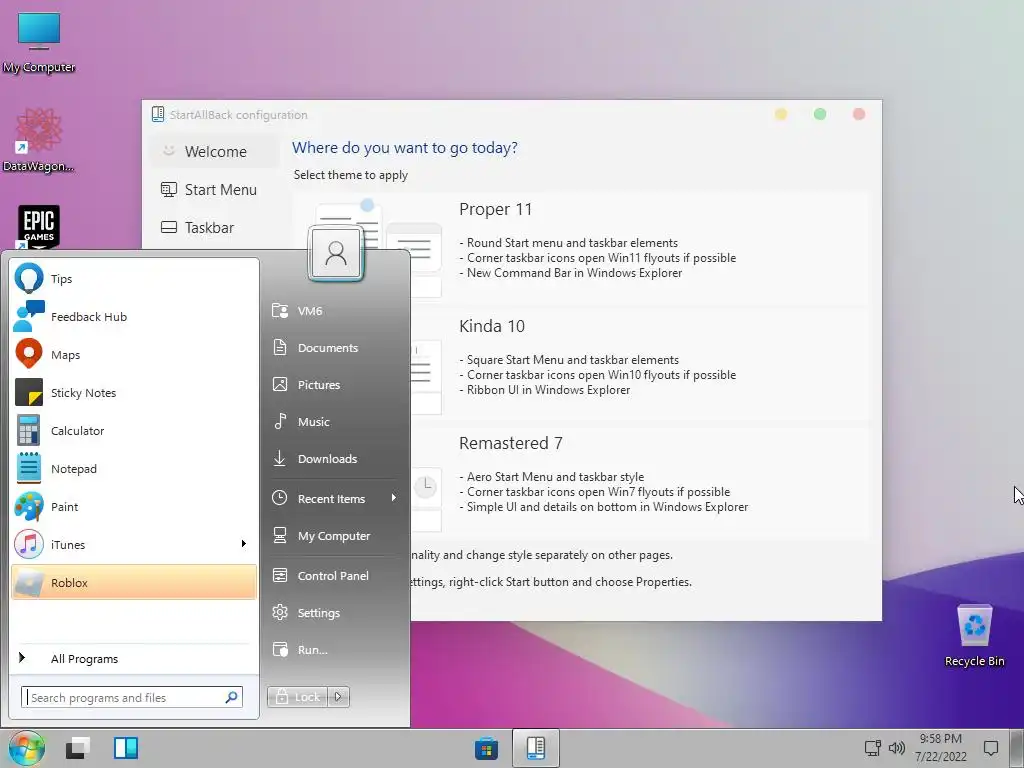Open Control Panel from Start menu
This screenshot has height=768, width=1024.
tap(335, 575)
